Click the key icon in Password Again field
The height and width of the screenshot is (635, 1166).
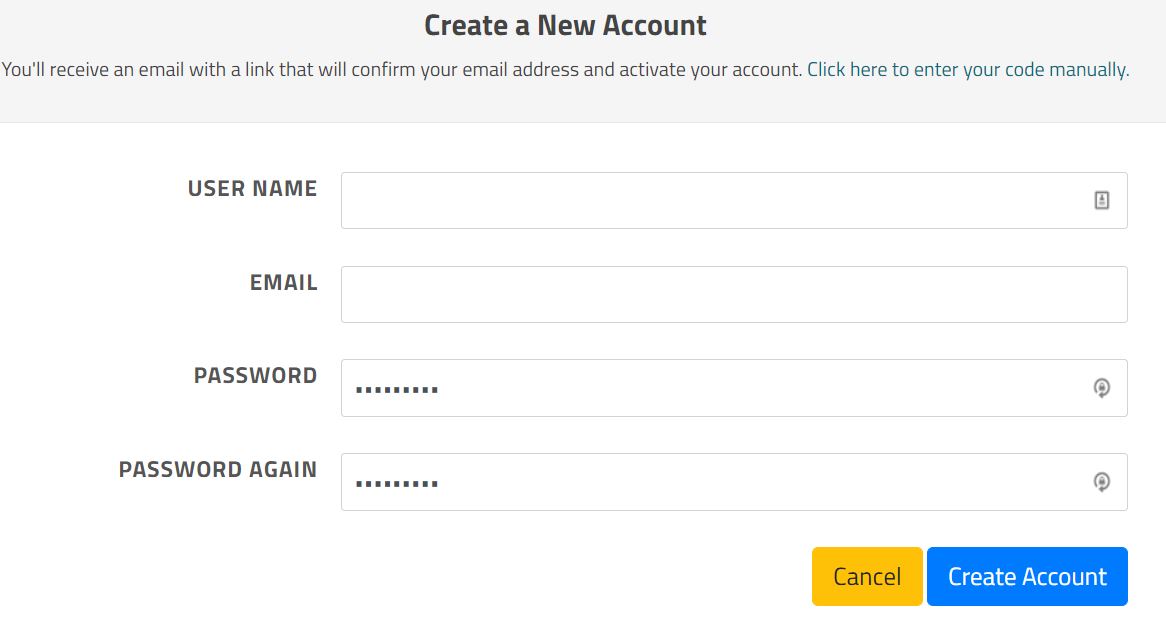coord(1101,482)
